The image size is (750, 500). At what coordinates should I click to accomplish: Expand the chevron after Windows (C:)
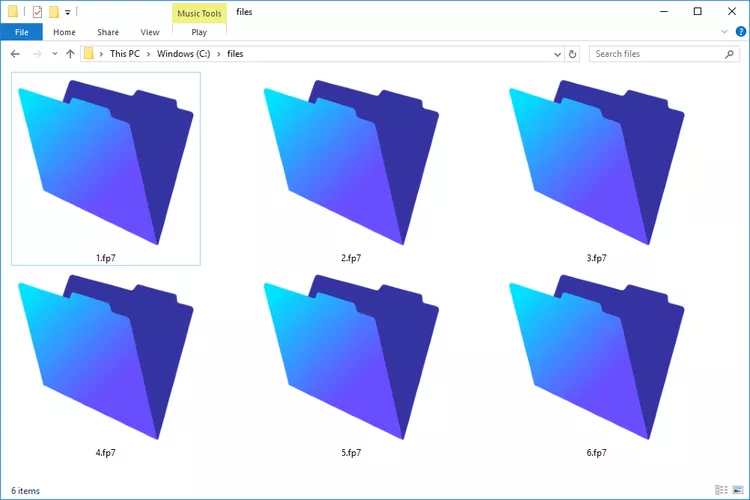tap(219, 54)
